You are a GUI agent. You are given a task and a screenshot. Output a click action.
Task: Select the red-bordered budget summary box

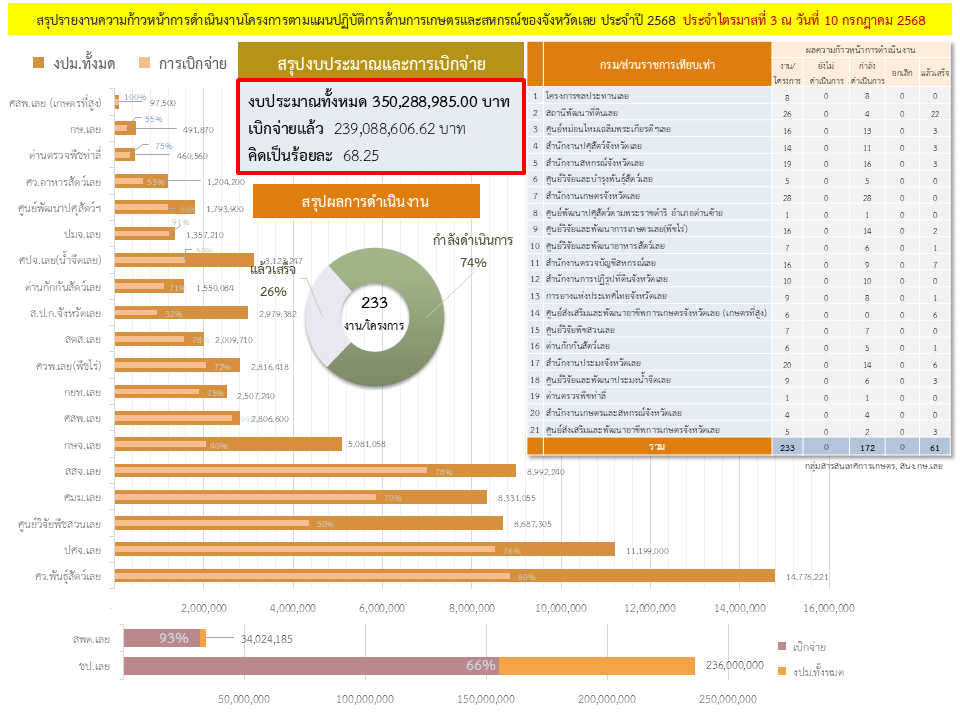[381, 128]
